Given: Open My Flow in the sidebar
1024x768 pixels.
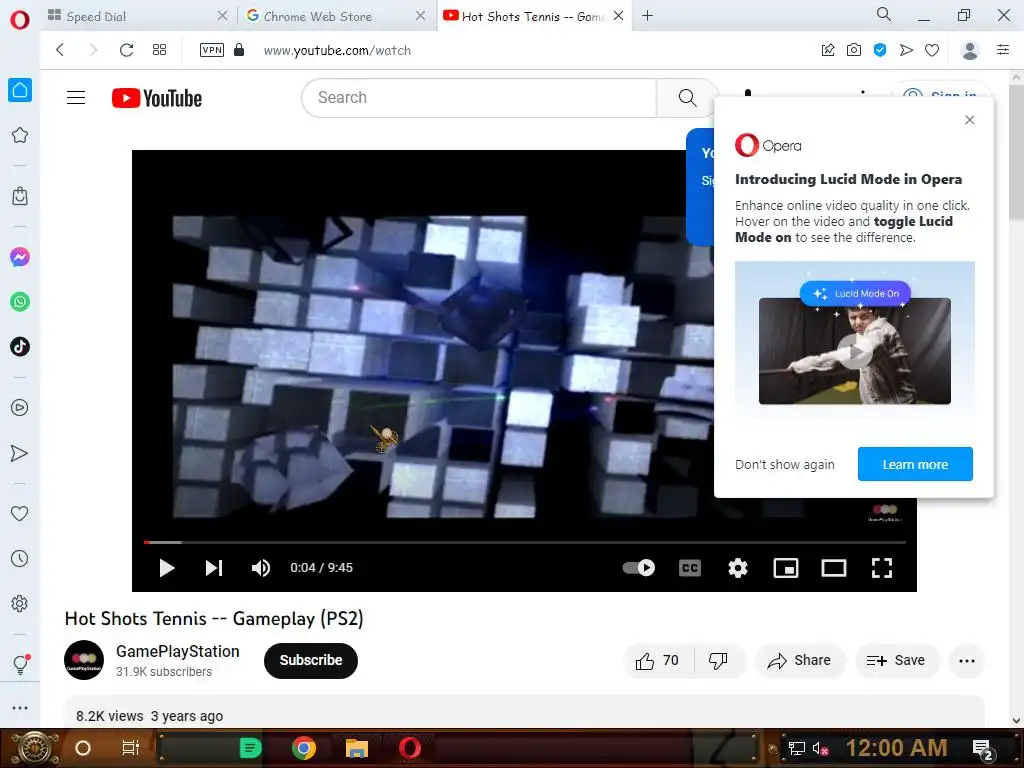Looking at the screenshot, I should 20,453.
